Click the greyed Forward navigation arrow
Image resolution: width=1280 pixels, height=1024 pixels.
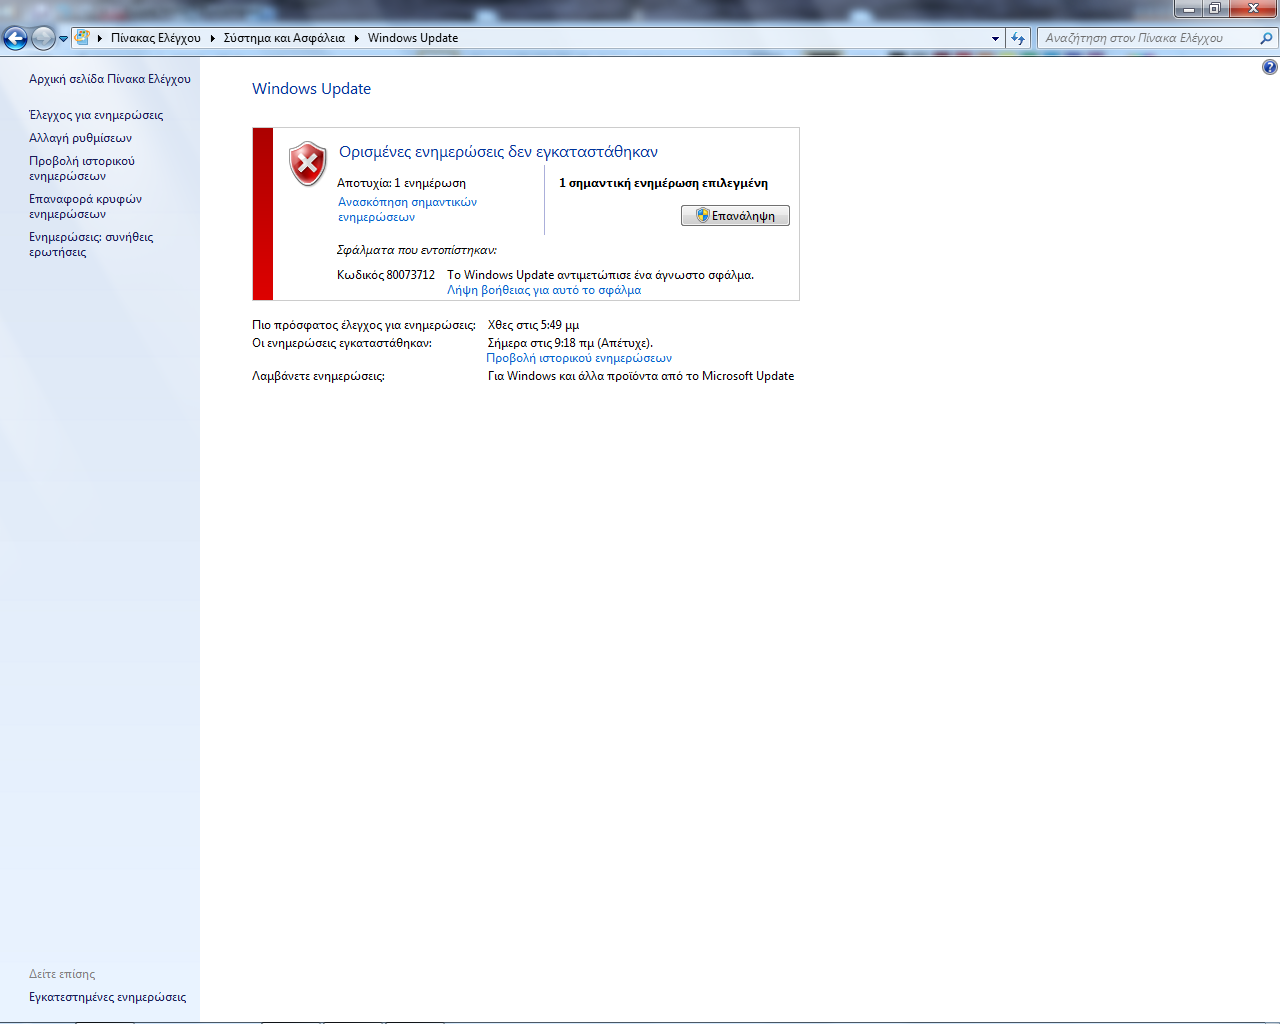coord(43,38)
